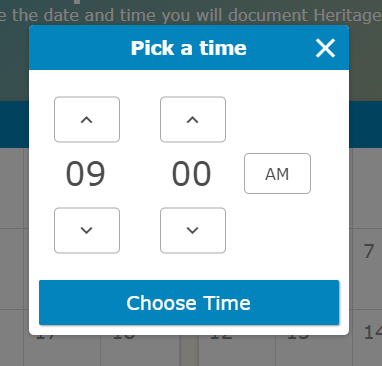382x366 pixels.
Task: Increase the hour with the up chevron
Action: click(x=87, y=119)
